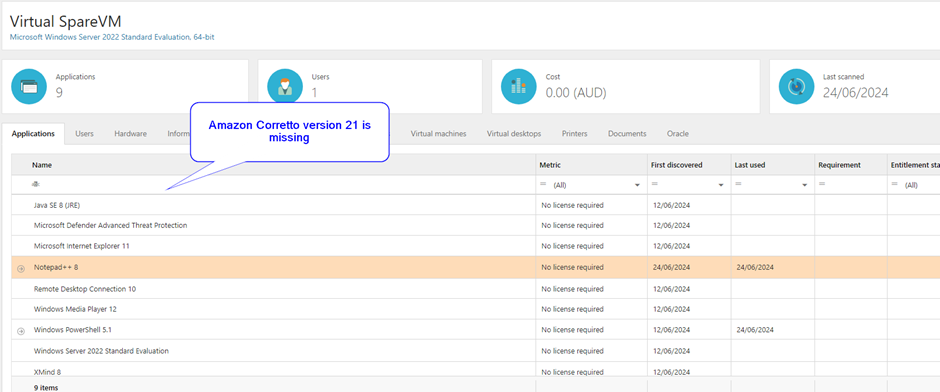The image size is (940, 392).
Task: Open the Documents tab
Action: tap(627, 134)
